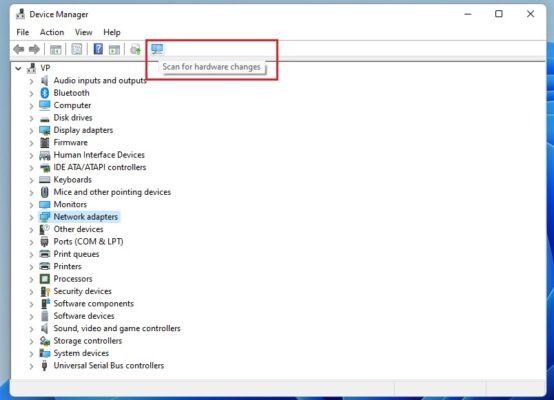554x400 pixels.
Task: Expand the Software components category
Action: click(31, 304)
